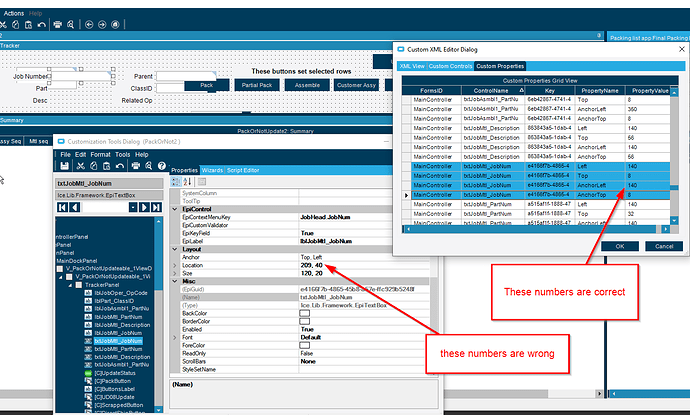
Task: Click Copy icon in main toolbar
Action: tap(16, 25)
